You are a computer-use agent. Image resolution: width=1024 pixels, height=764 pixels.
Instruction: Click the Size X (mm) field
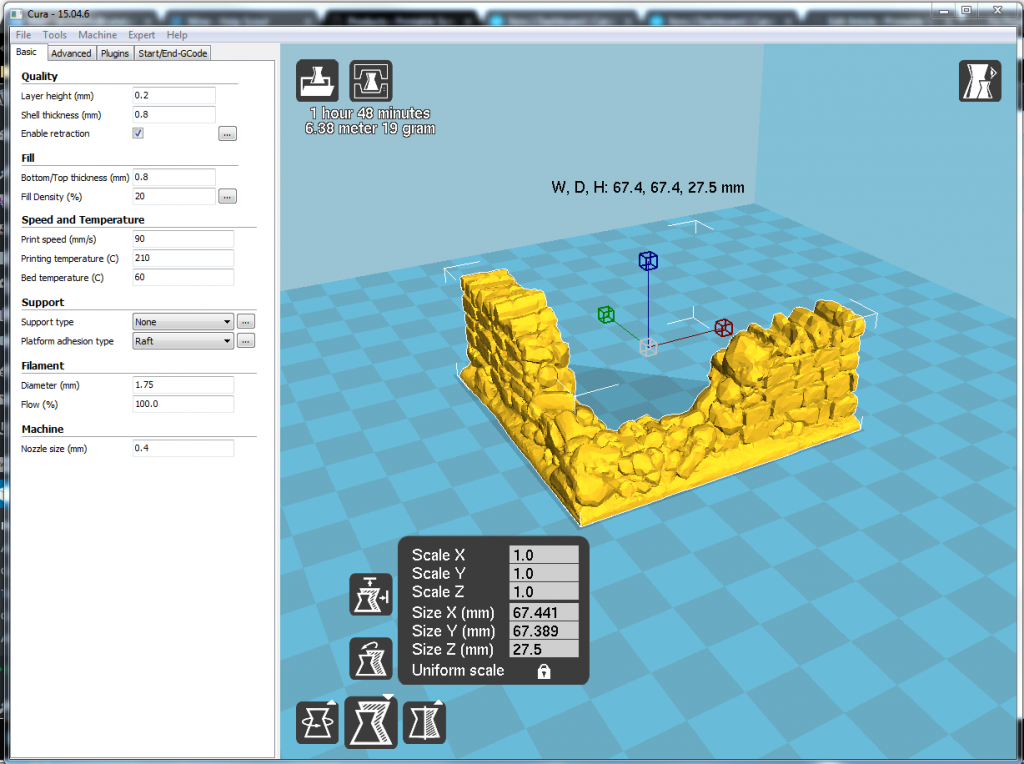pyautogui.click(x=543, y=613)
